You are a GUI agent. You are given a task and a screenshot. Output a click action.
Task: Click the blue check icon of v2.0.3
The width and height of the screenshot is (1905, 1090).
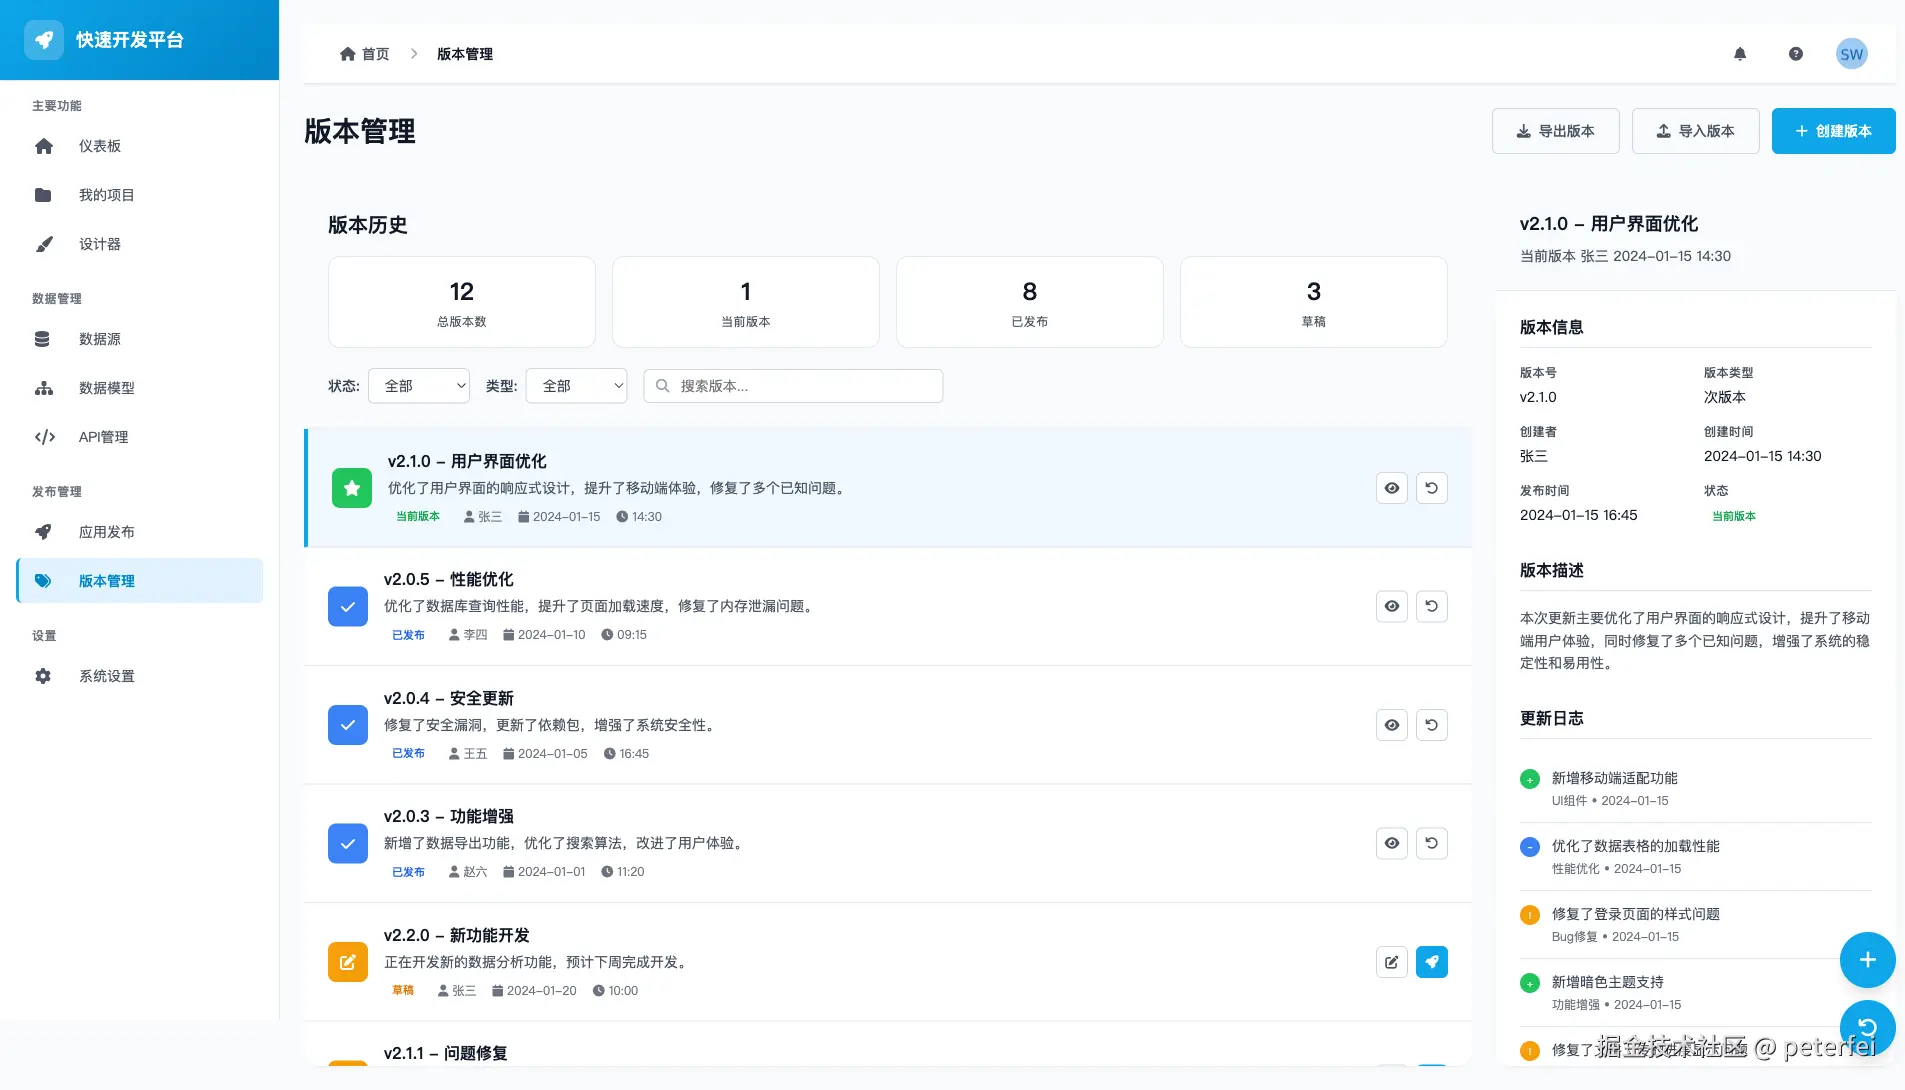[348, 843]
